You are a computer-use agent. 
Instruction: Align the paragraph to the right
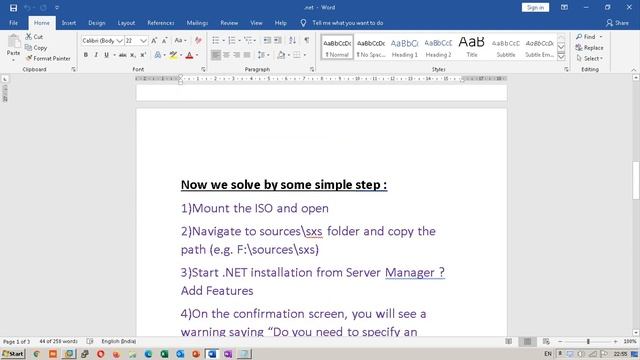pyautogui.click(x=237, y=55)
